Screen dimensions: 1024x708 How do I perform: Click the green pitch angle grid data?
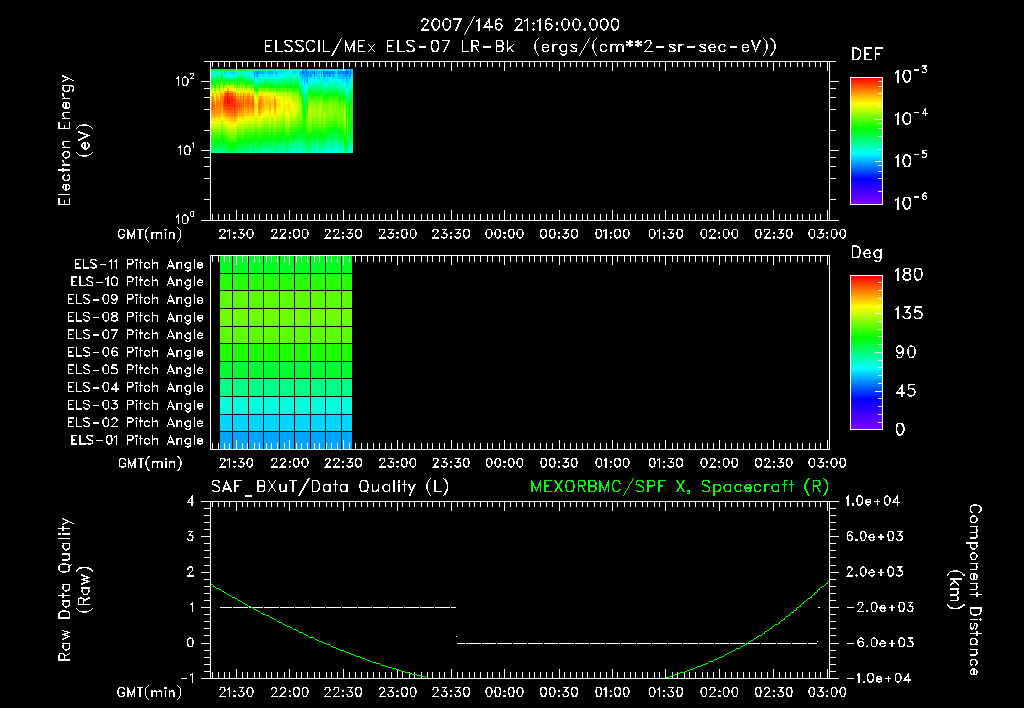coord(285,352)
